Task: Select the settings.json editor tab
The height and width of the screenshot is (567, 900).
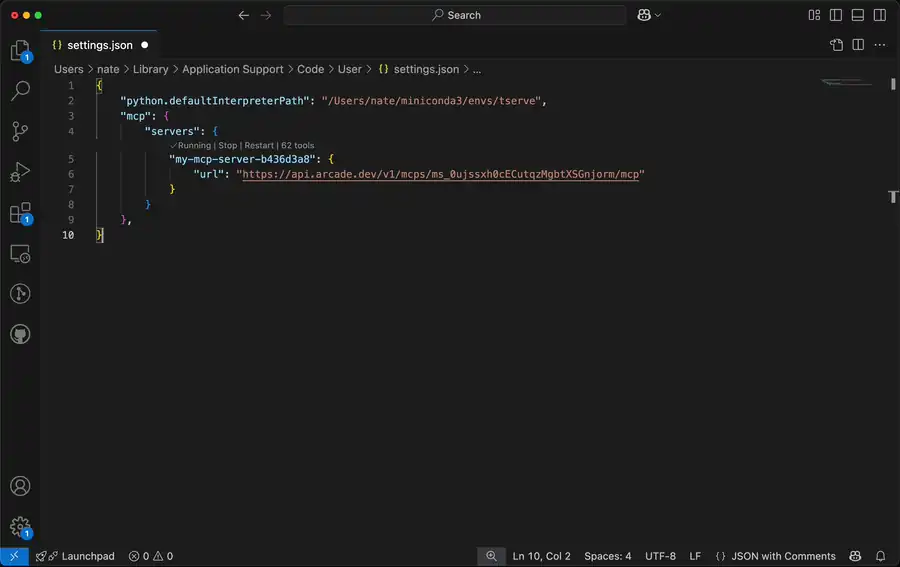Action: pos(98,45)
